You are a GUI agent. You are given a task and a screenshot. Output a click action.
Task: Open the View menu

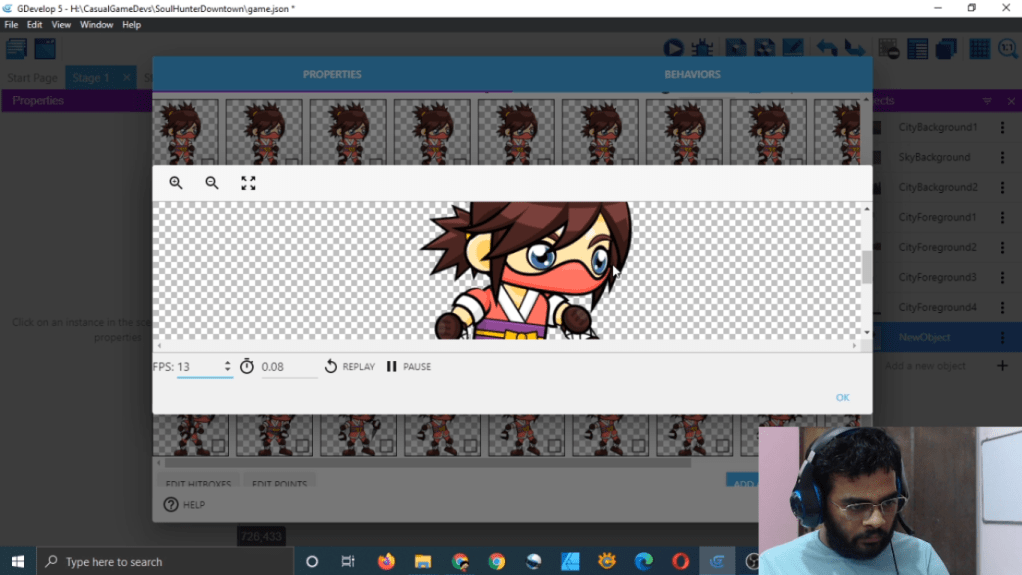pos(61,25)
